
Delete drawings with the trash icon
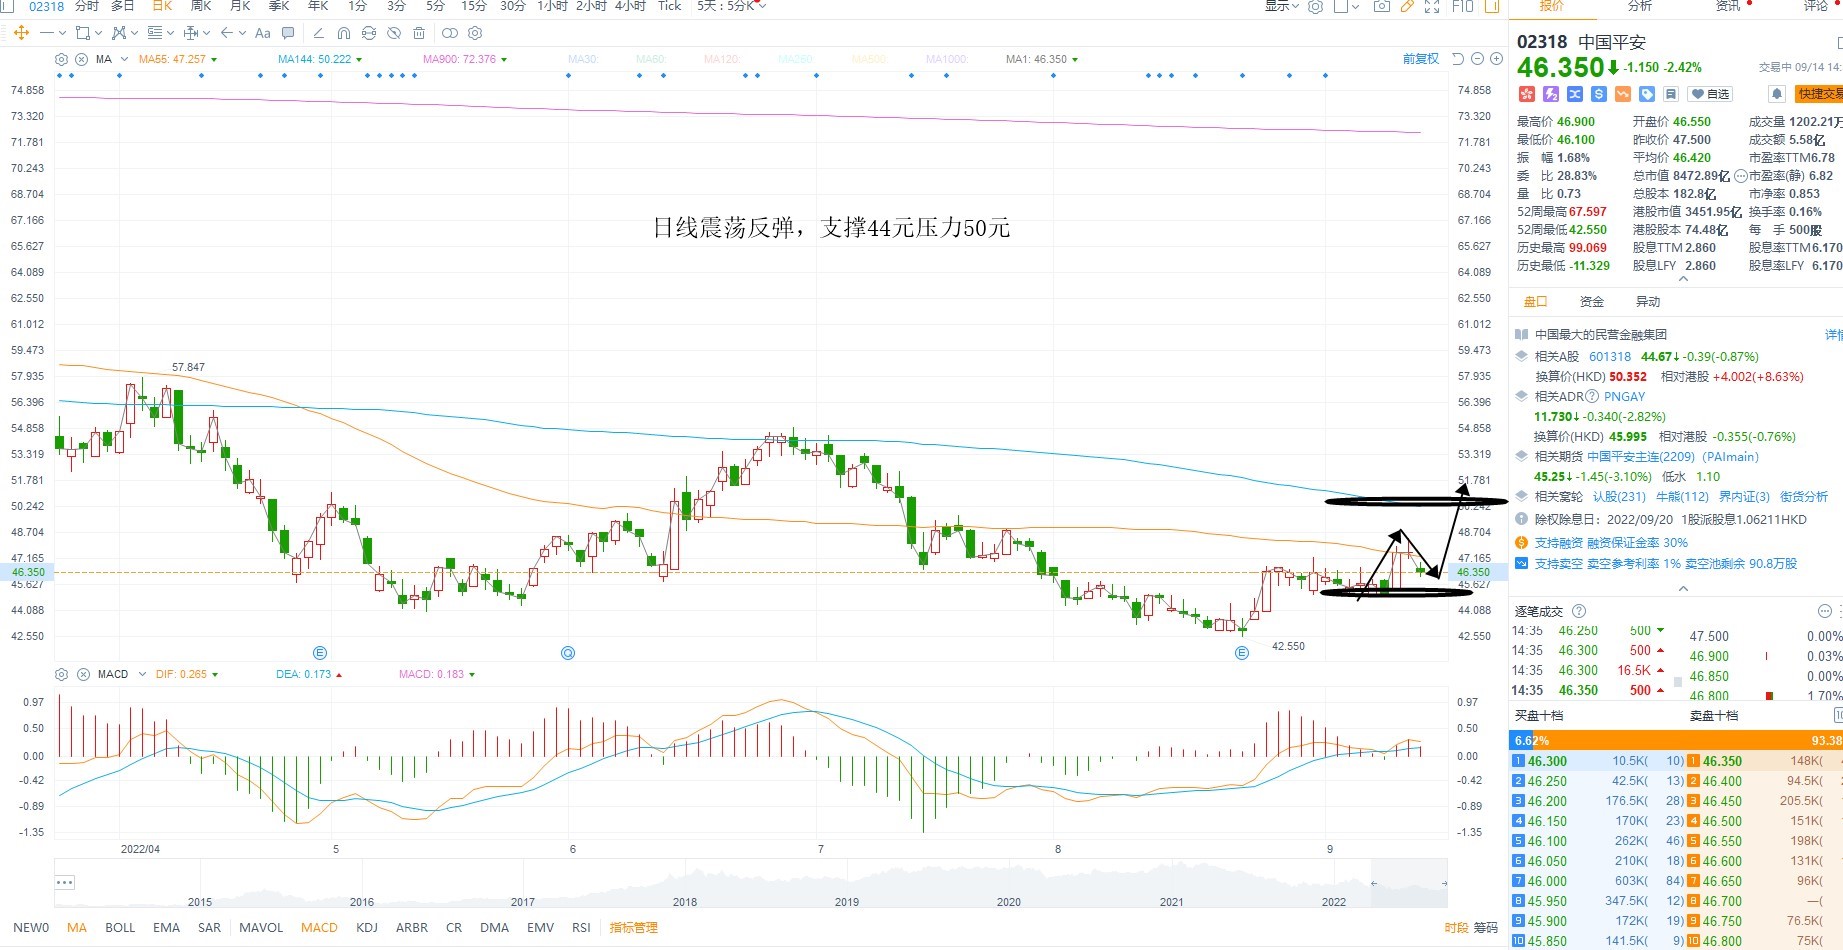419,33
